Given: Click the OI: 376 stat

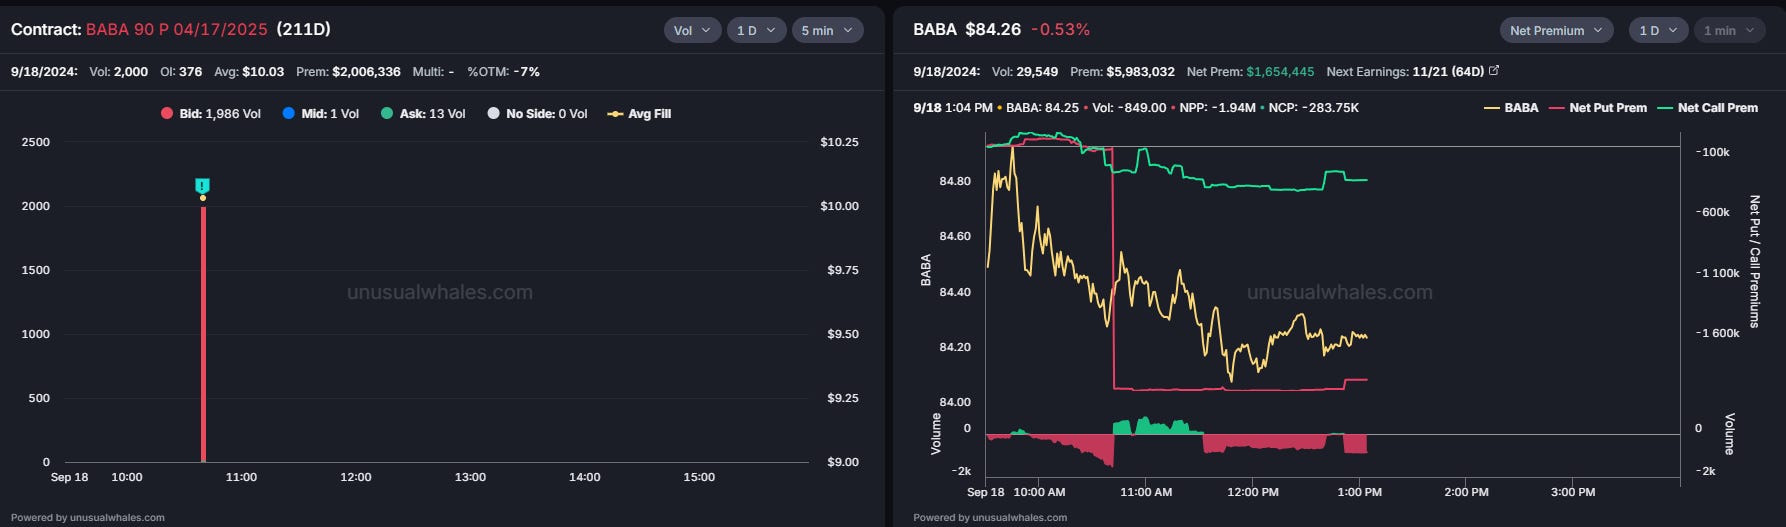Looking at the screenshot, I should point(181,72).
